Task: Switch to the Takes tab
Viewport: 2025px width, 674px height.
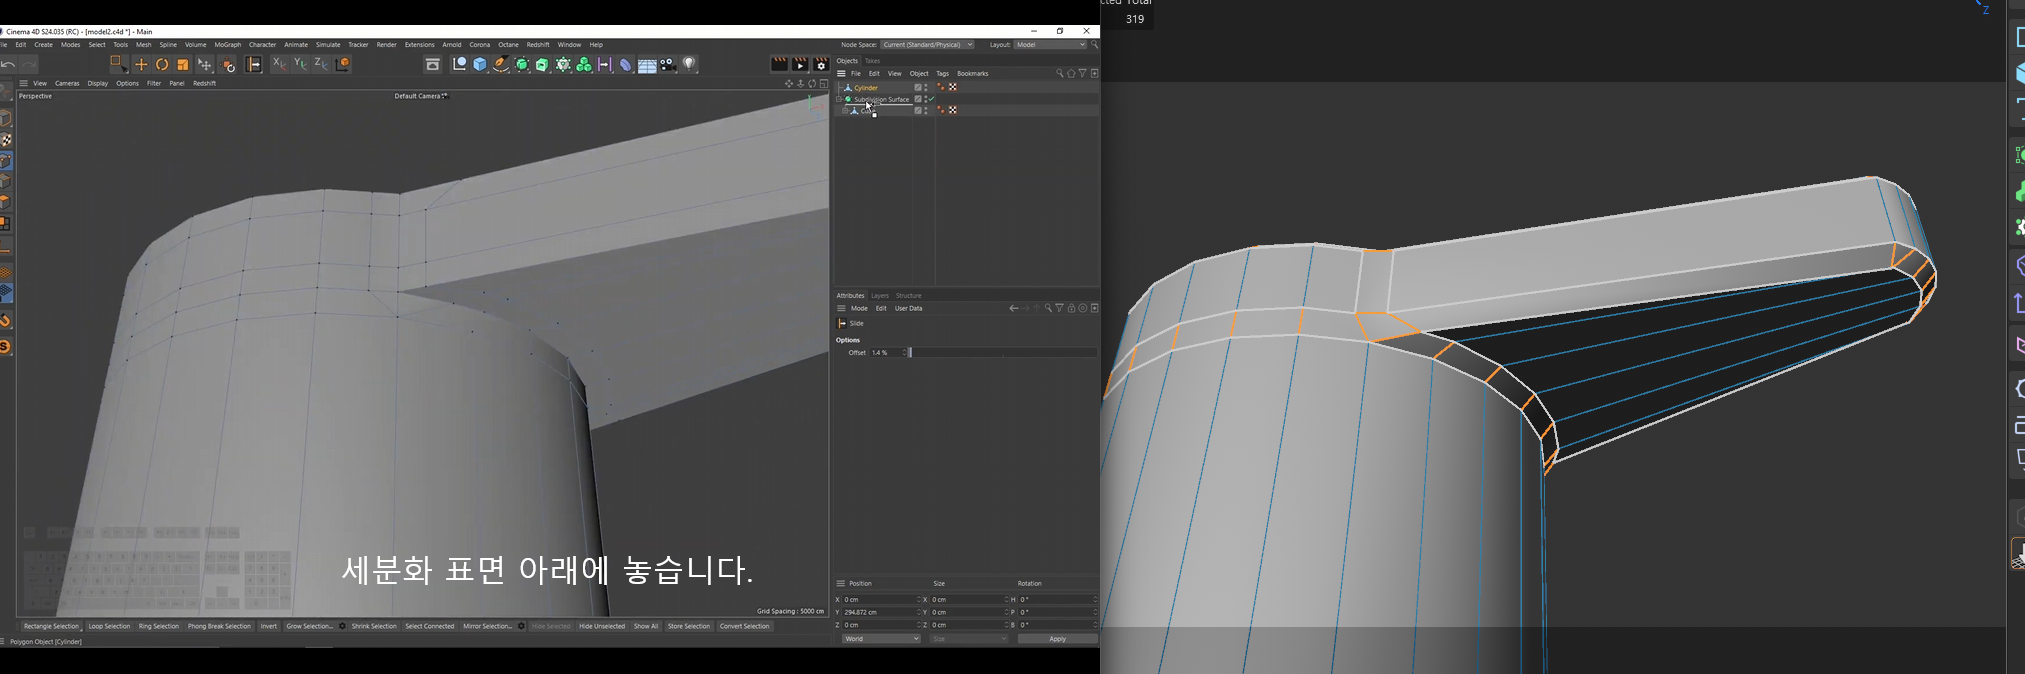Action: click(872, 61)
